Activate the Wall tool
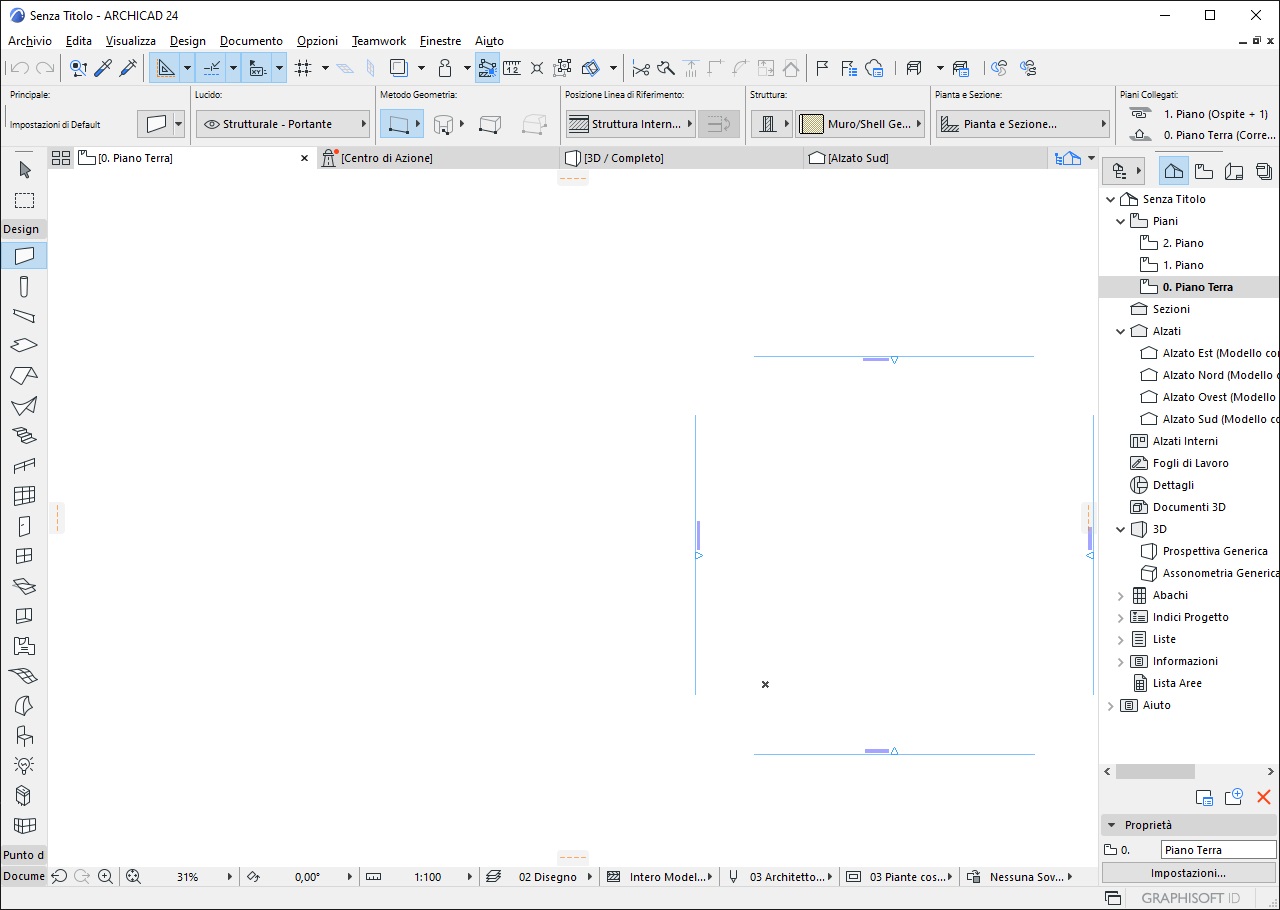 pyautogui.click(x=24, y=256)
